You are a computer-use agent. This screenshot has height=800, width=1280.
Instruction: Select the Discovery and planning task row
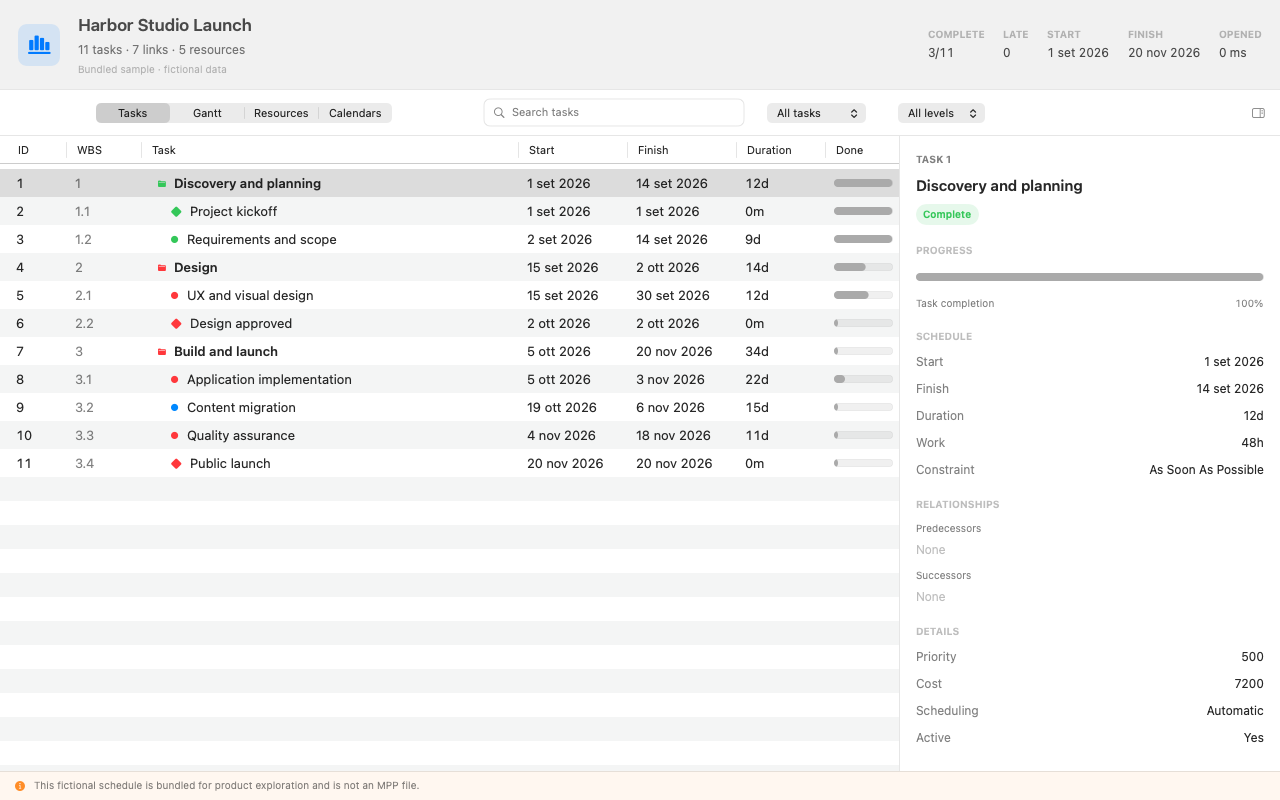pyautogui.click(x=449, y=184)
